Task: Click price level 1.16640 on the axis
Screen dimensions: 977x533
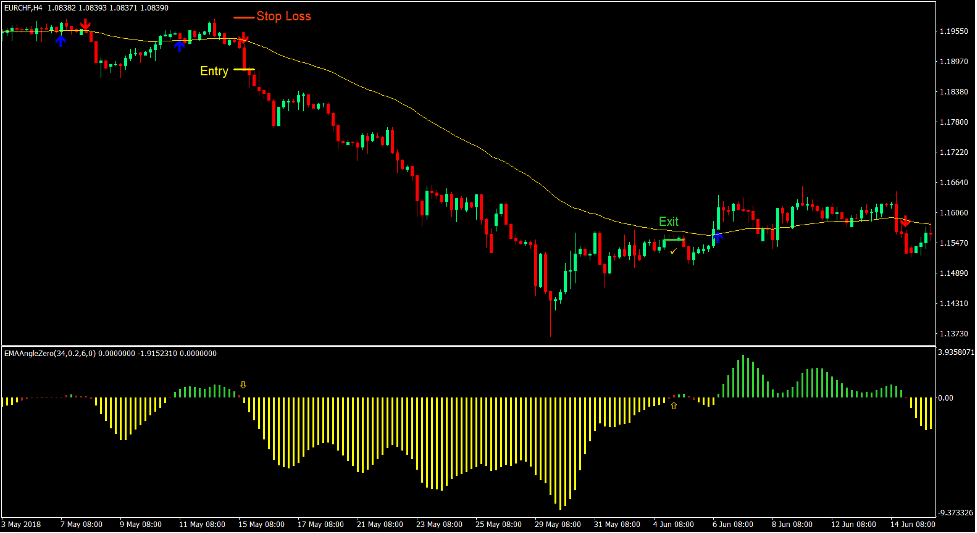Action: point(954,183)
